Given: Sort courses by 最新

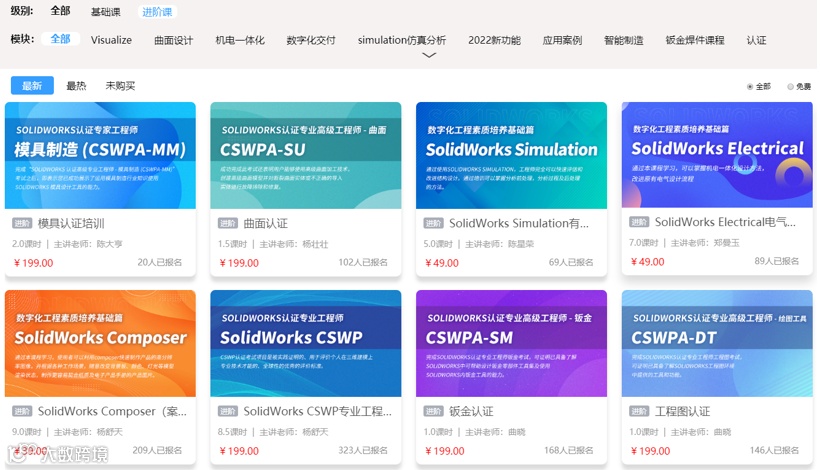Looking at the screenshot, I should click(32, 86).
